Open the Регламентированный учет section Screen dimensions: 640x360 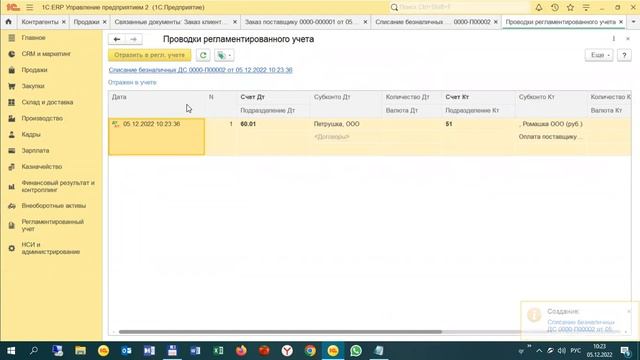click(x=52, y=225)
